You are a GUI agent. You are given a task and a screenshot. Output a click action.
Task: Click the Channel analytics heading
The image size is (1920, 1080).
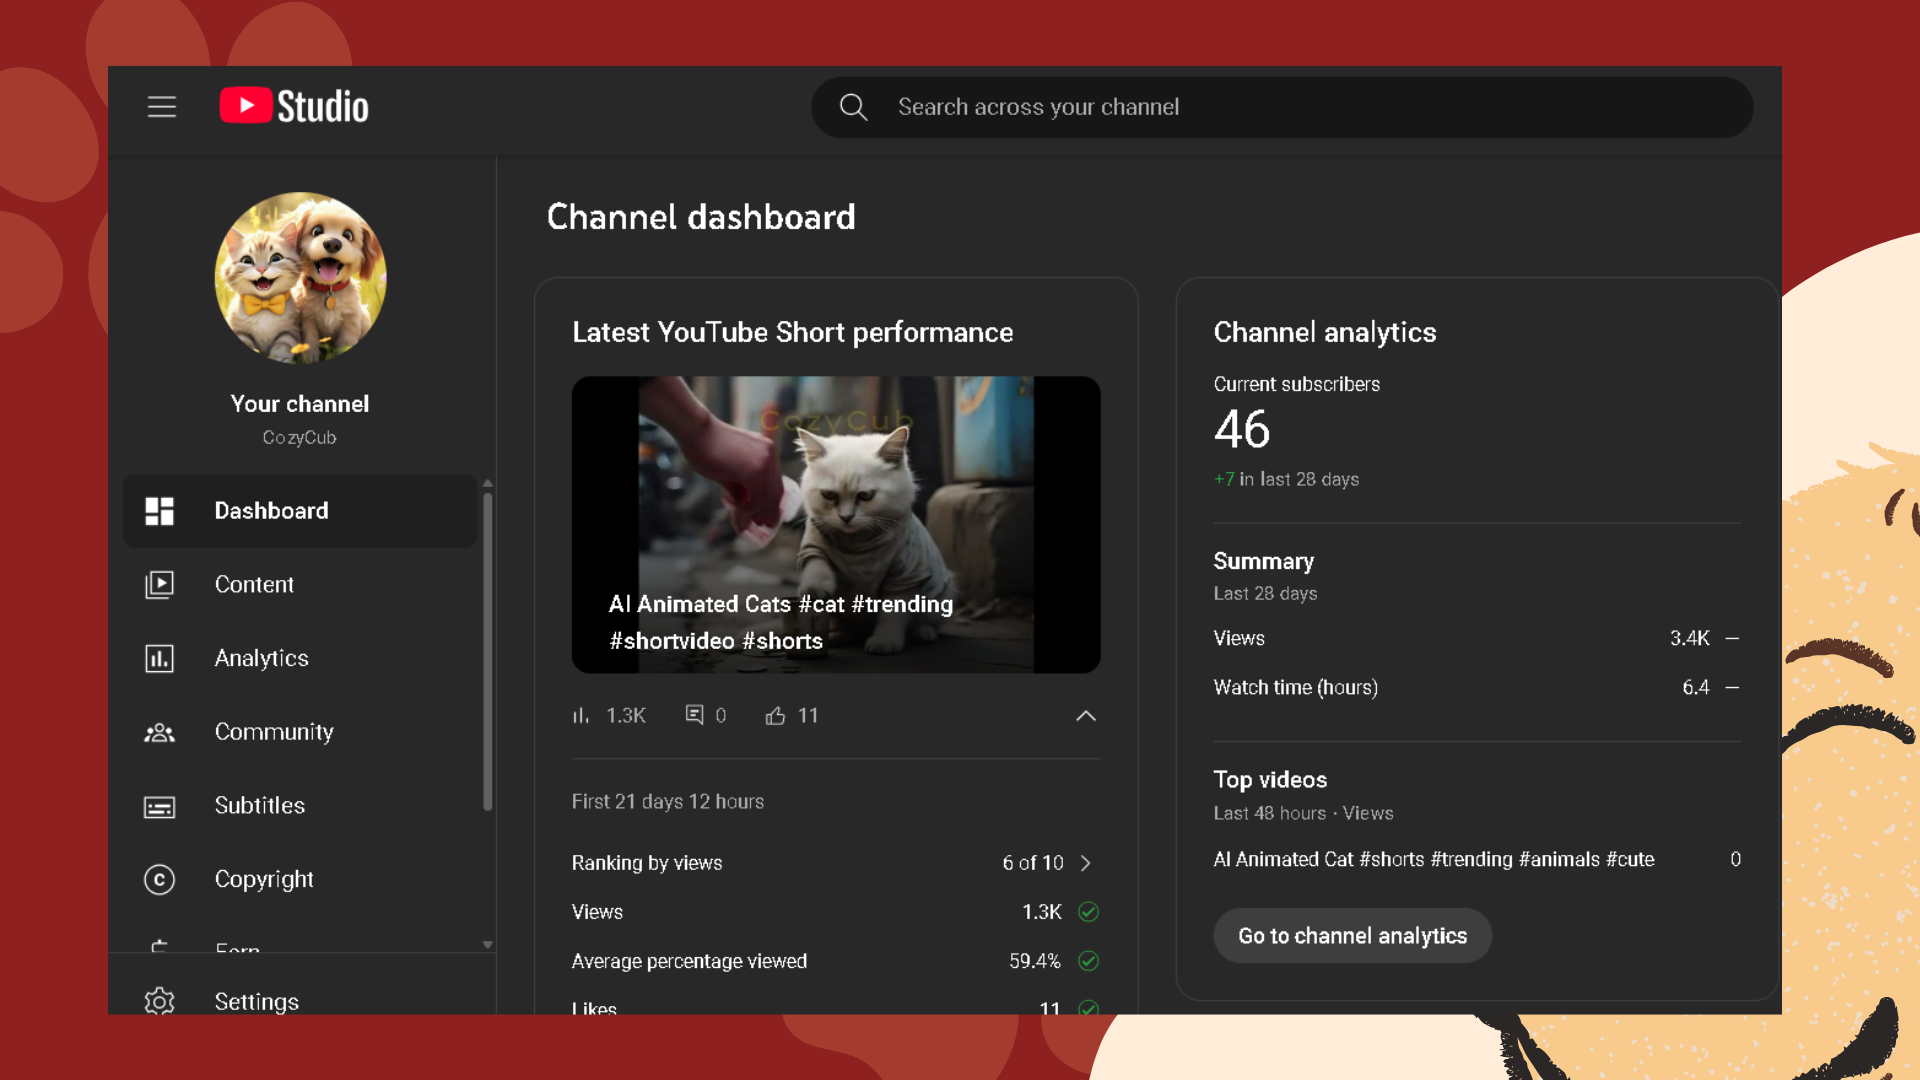pyautogui.click(x=1325, y=332)
